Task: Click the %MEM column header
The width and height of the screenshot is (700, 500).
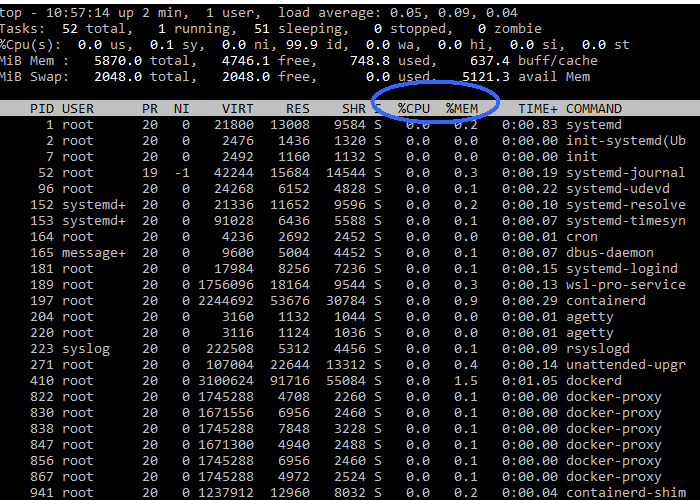Action: click(x=462, y=108)
